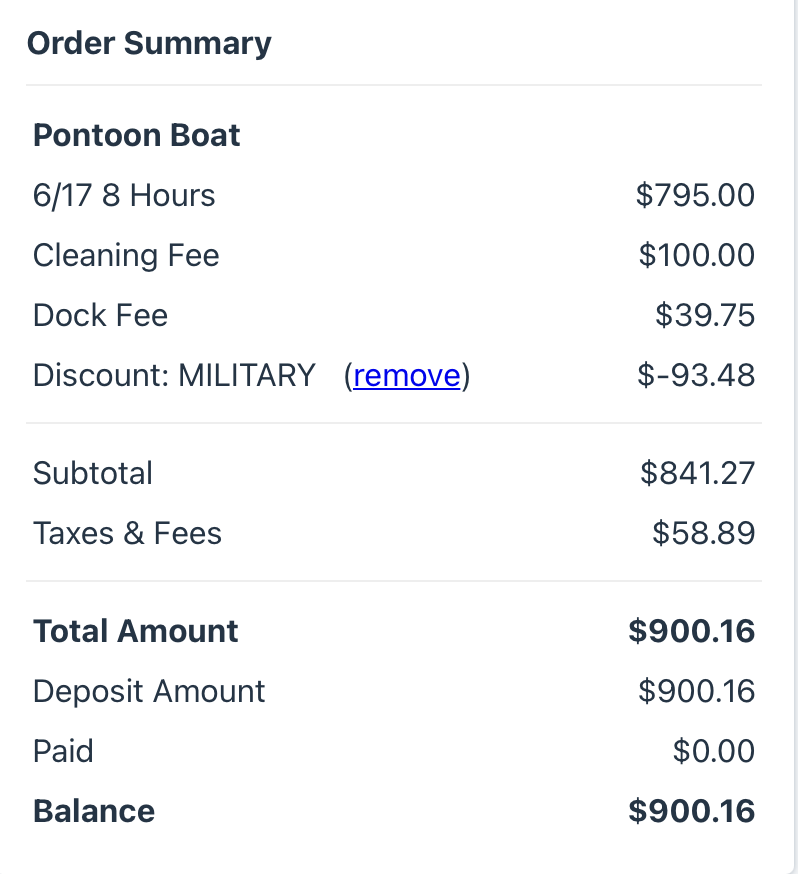798x874 pixels.
Task: Click the bold Balance label
Action: [x=94, y=811]
